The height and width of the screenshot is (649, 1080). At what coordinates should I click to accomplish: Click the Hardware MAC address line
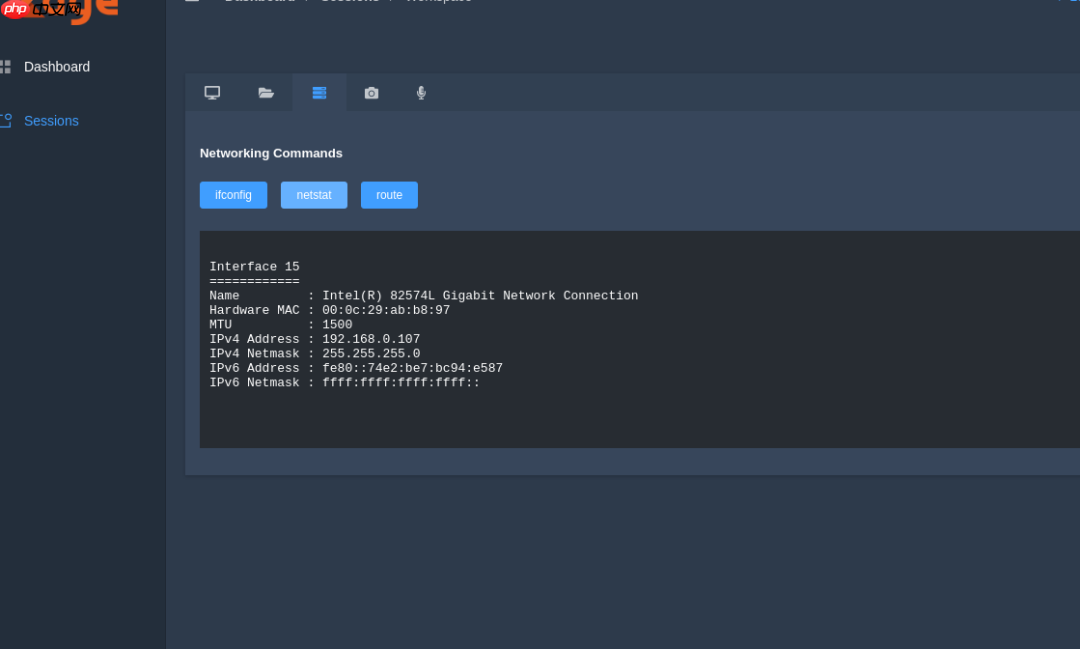pos(329,310)
